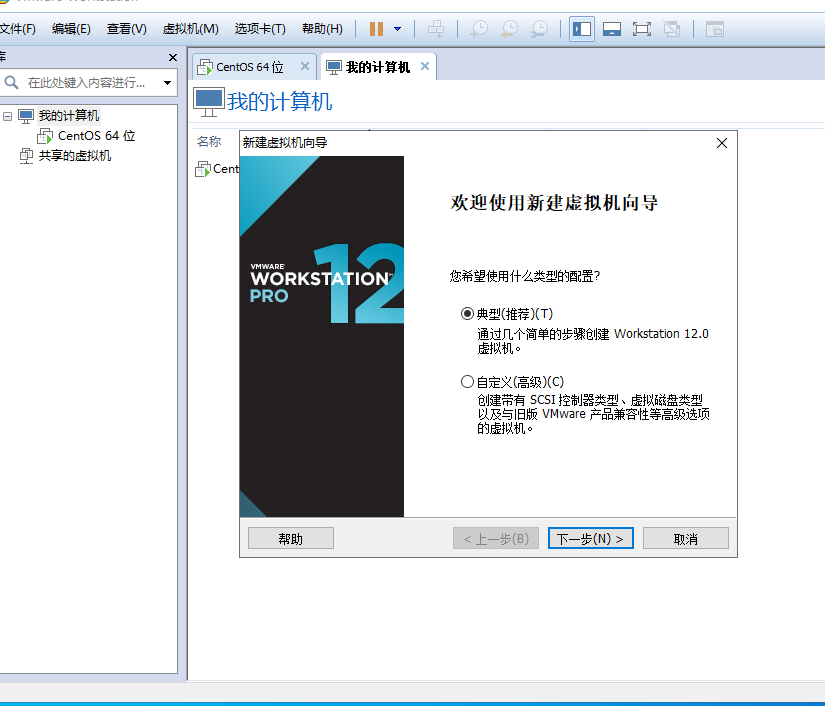The height and width of the screenshot is (706, 825).
Task: Close the 我的计算机 tab
Action: pyautogui.click(x=425, y=66)
